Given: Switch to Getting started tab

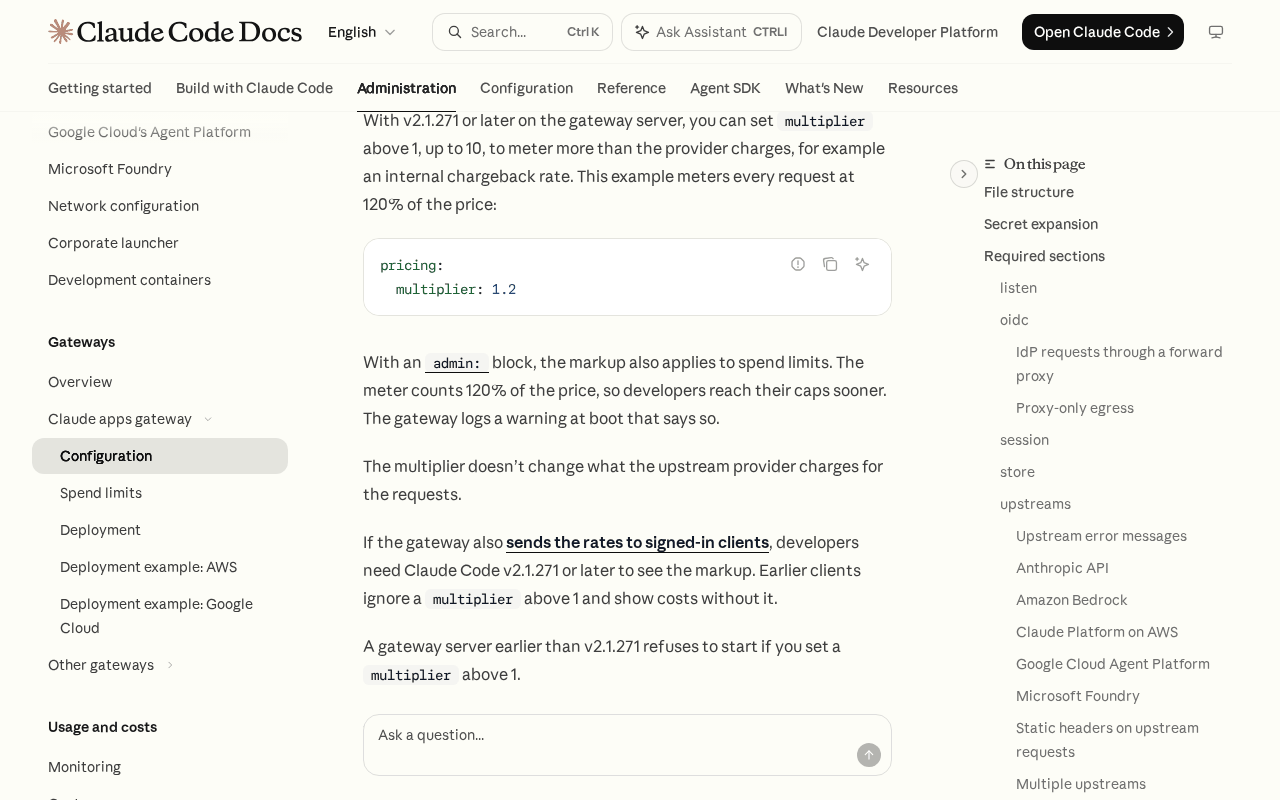Looking at the screenshot, I should tap(100, 88).
